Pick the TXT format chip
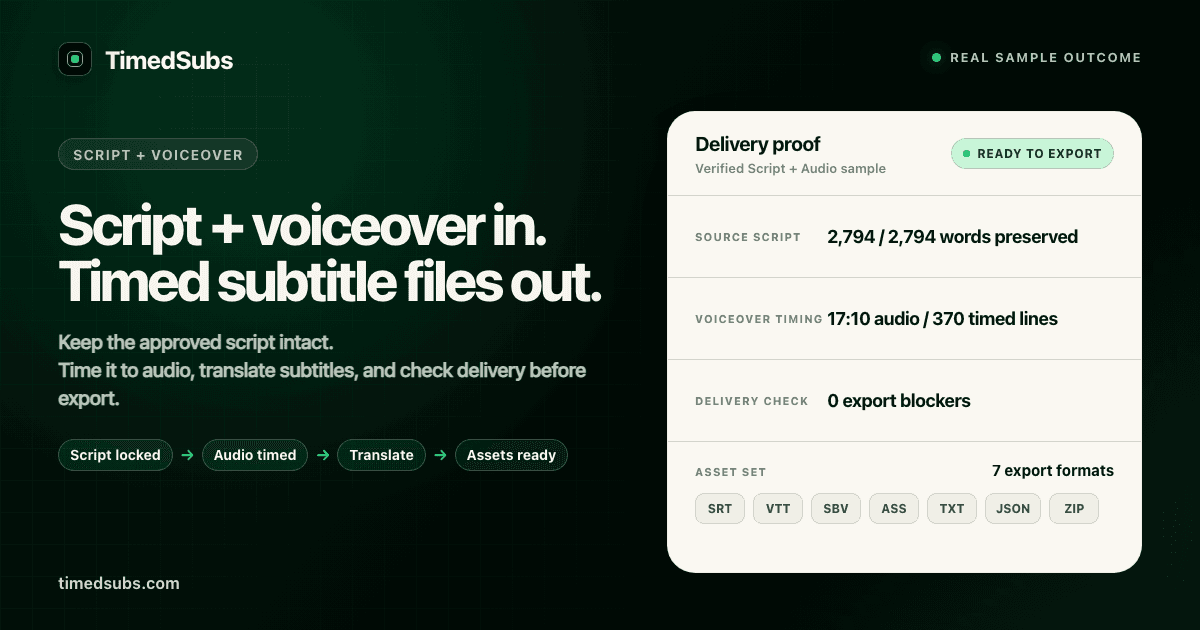Image resolution: width=1200 pixels, height=630 pixels. pos(952,508)
